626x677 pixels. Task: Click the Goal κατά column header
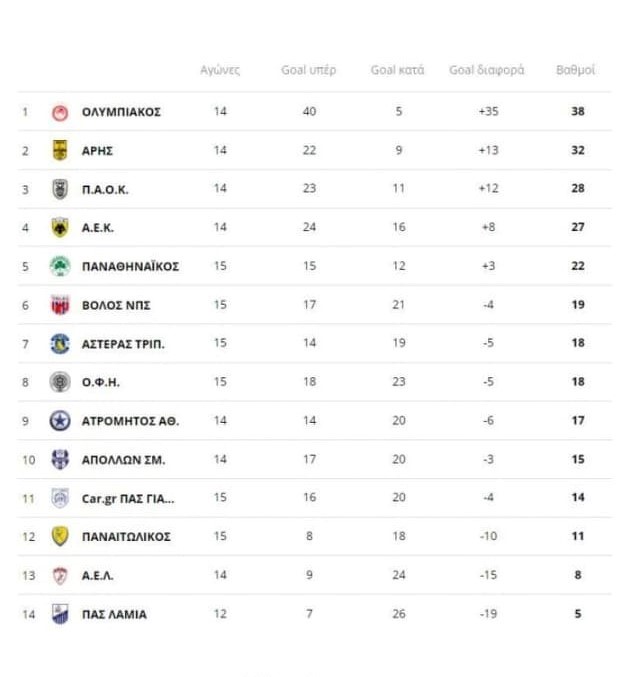(397, 70)
